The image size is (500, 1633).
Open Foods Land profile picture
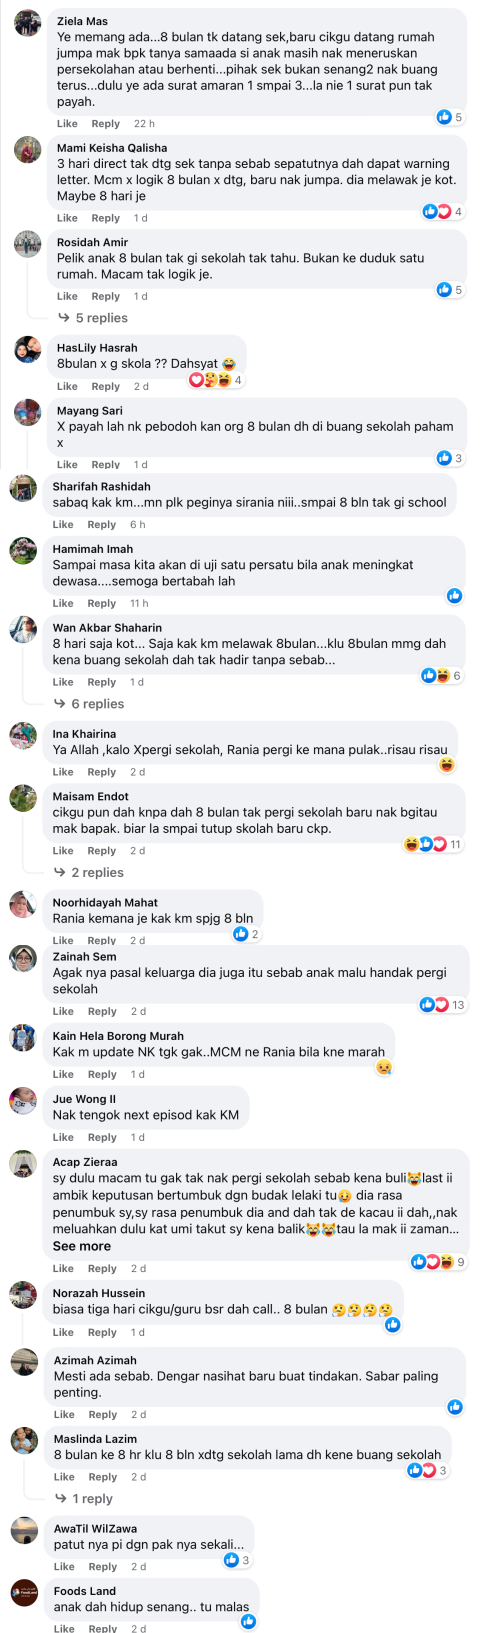(x=24, y=1592)
